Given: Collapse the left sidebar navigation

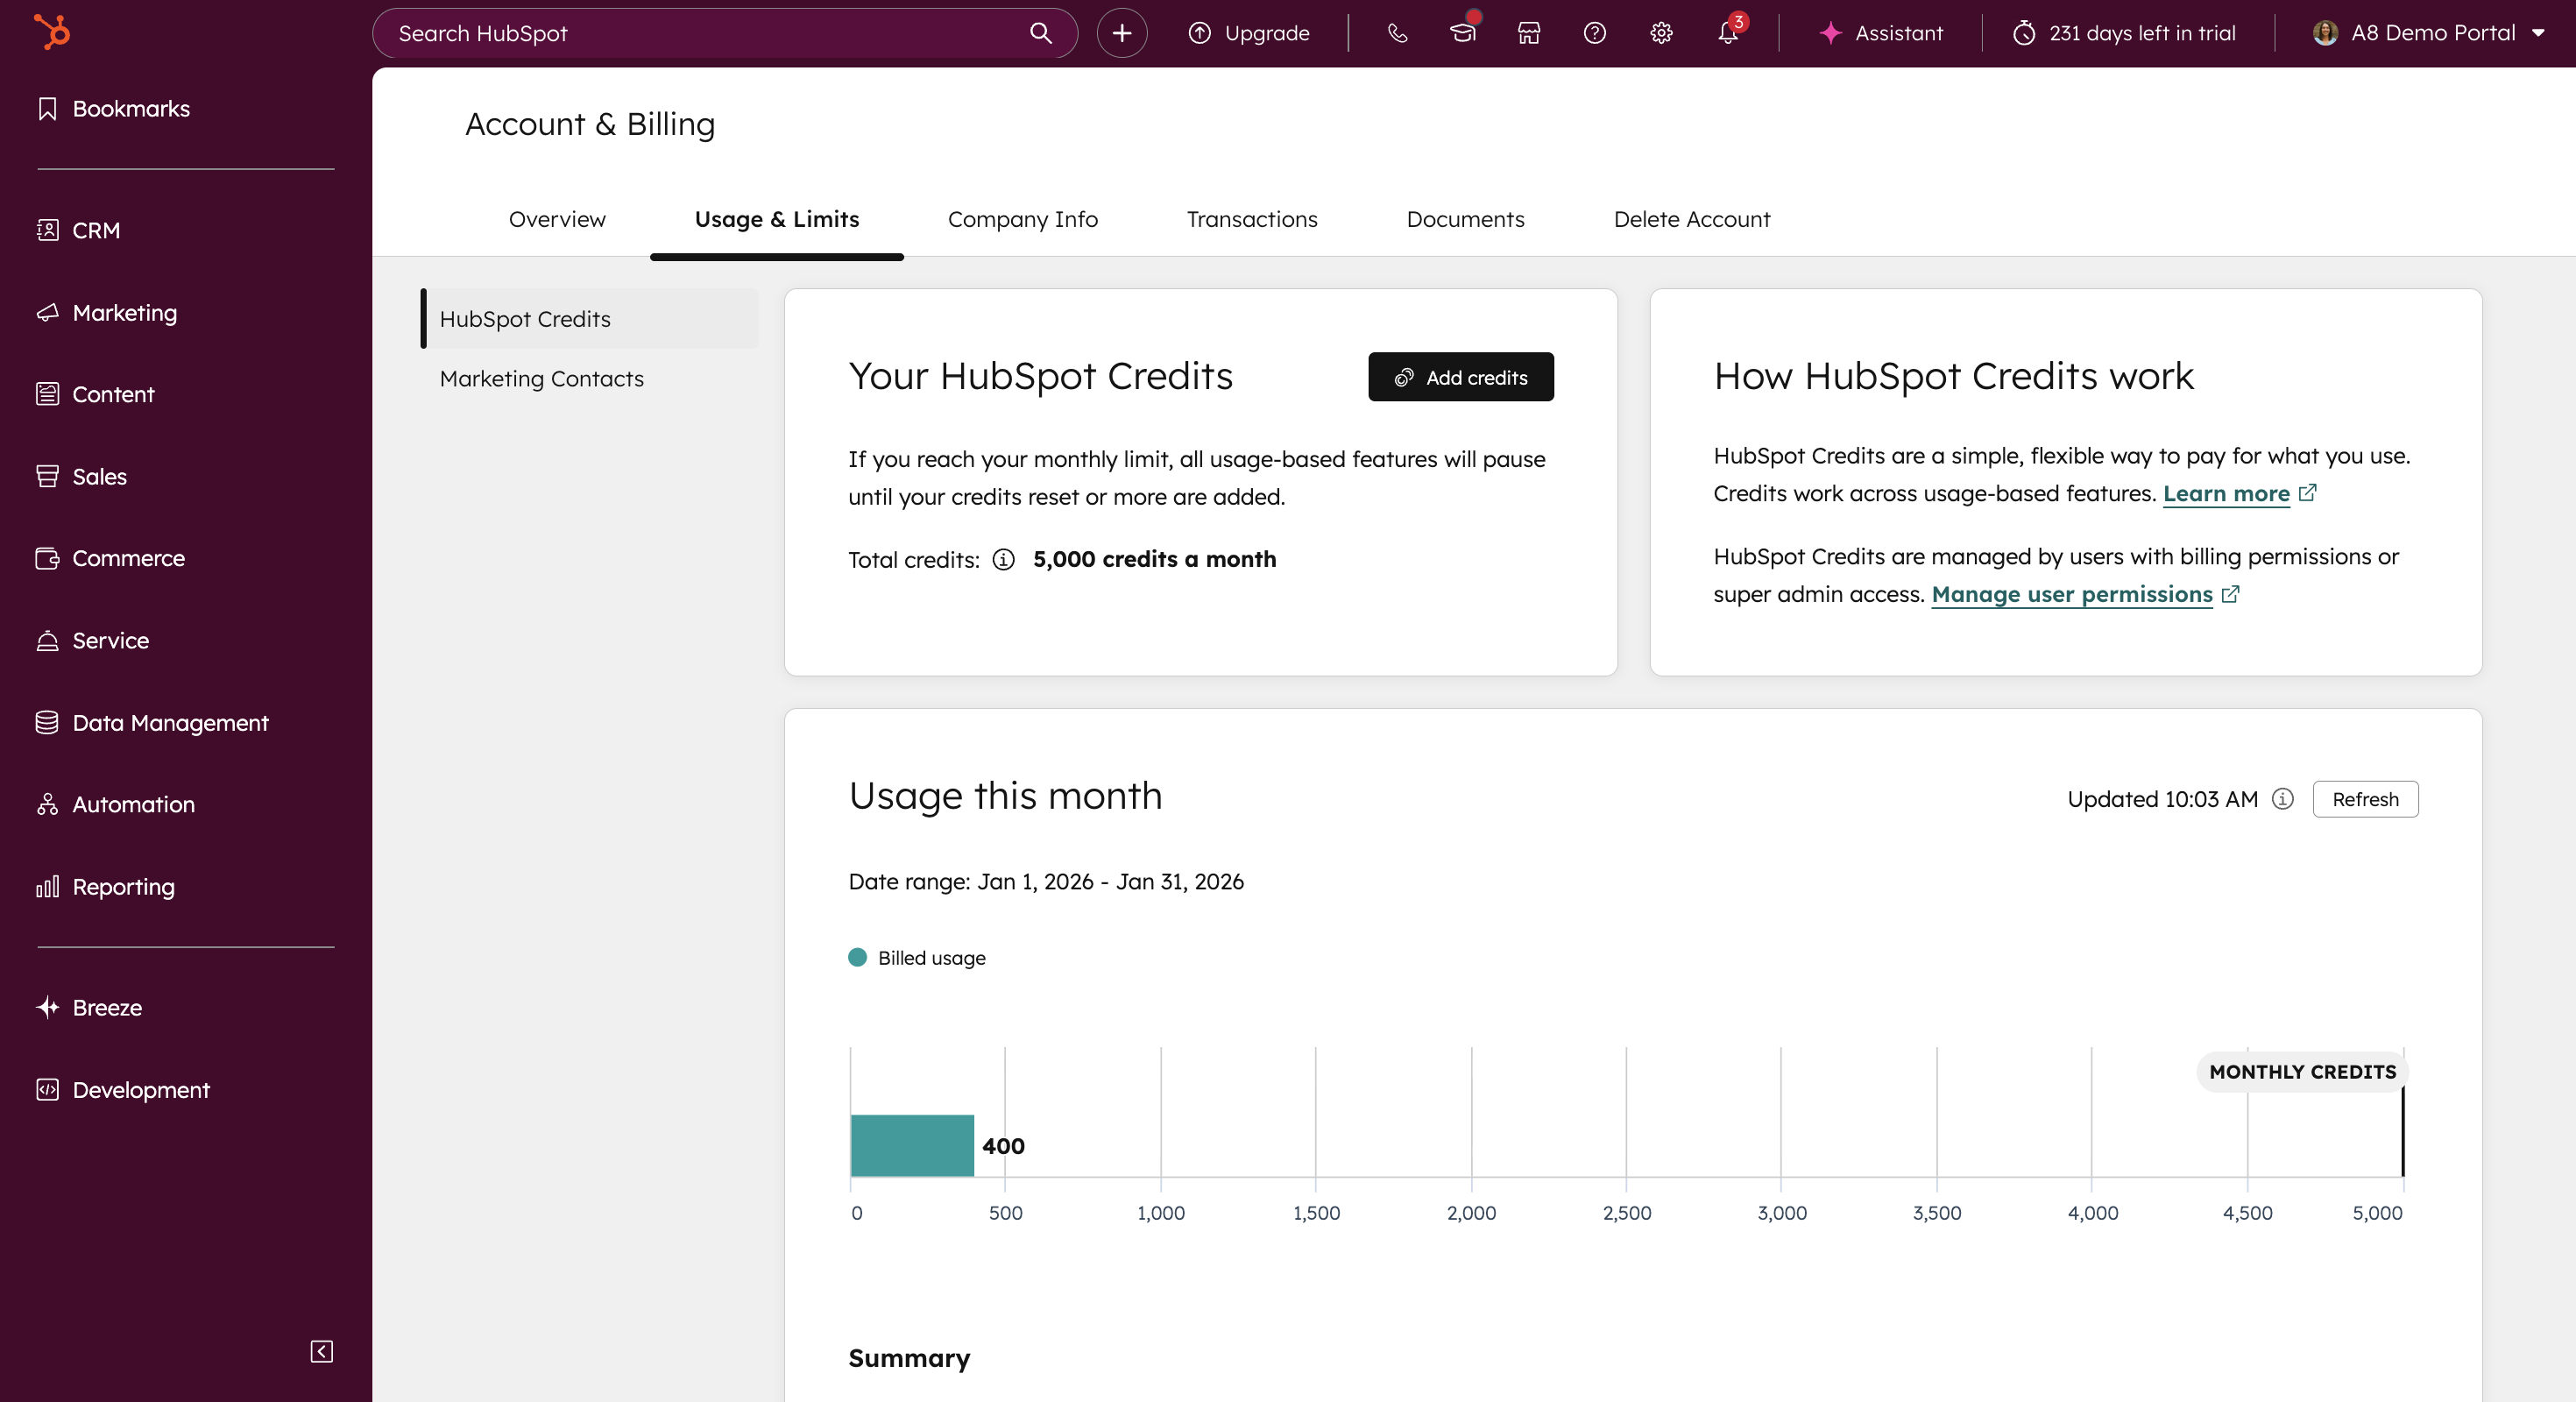Looking at the screenshot, I should 321,1351.
